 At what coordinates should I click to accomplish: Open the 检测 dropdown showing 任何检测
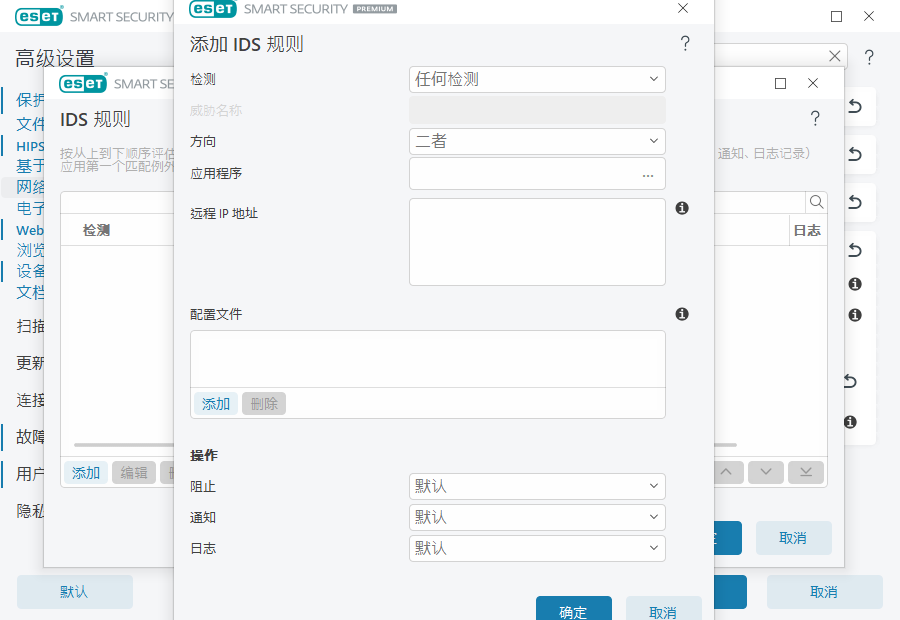tap(537, 79)
